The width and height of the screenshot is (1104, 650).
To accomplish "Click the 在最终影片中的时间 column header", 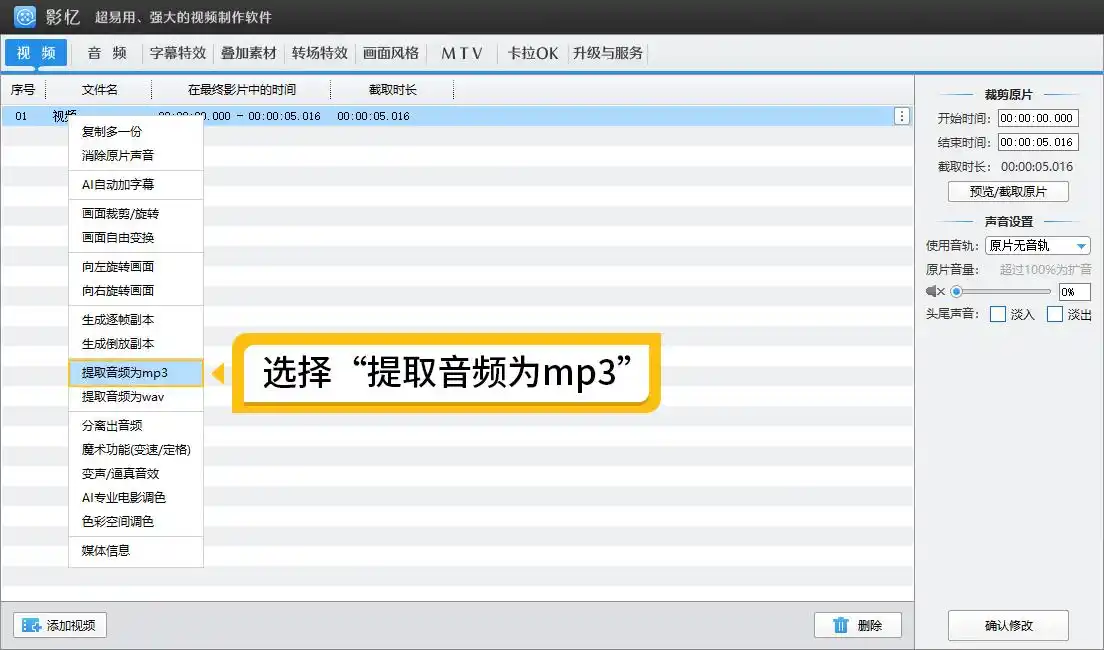I will point(242,90).
